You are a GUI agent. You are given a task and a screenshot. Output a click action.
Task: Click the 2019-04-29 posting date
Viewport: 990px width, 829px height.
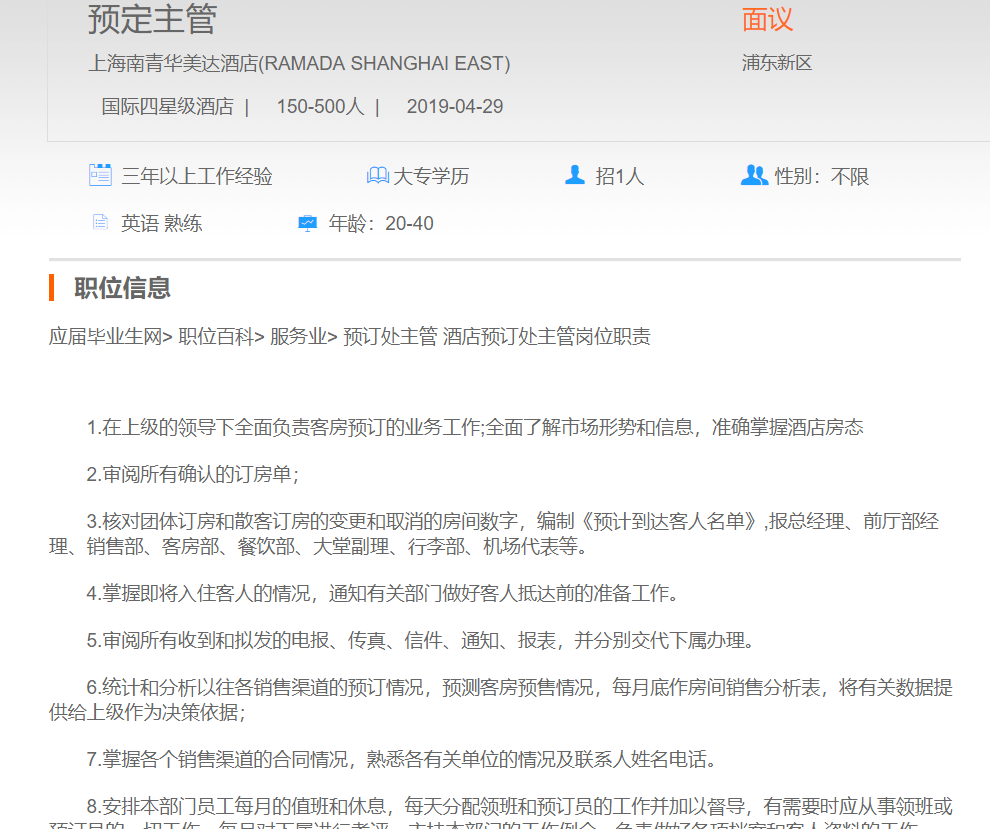[455, 106]
